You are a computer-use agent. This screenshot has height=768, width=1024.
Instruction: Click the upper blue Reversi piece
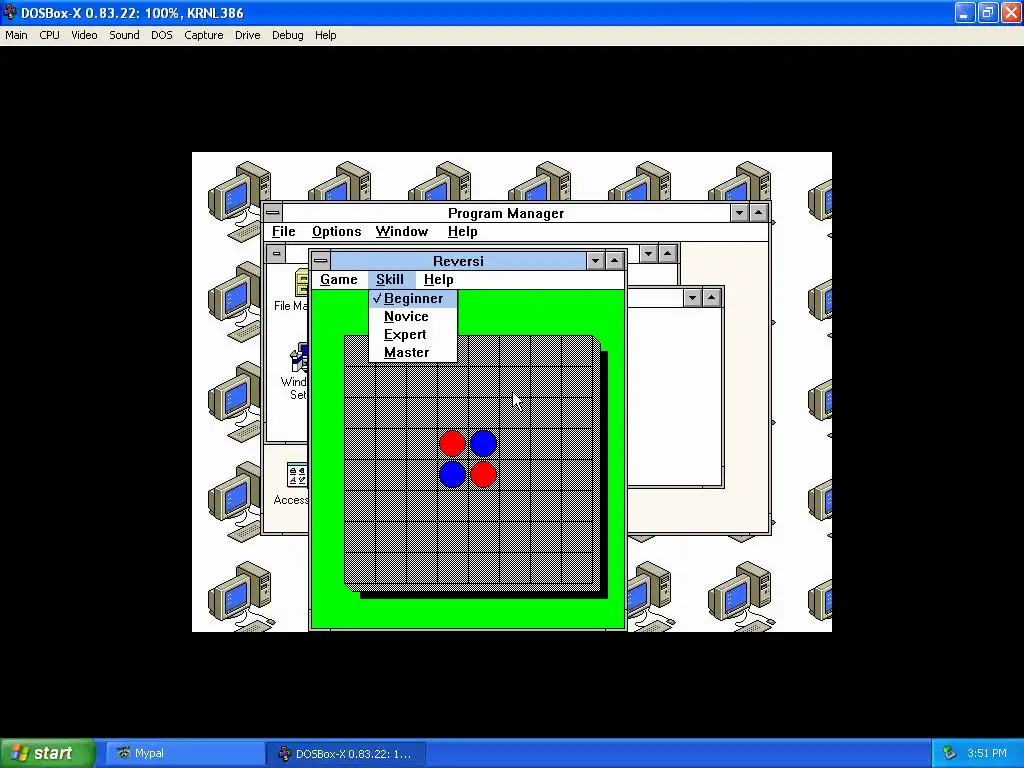pos(483,443)
